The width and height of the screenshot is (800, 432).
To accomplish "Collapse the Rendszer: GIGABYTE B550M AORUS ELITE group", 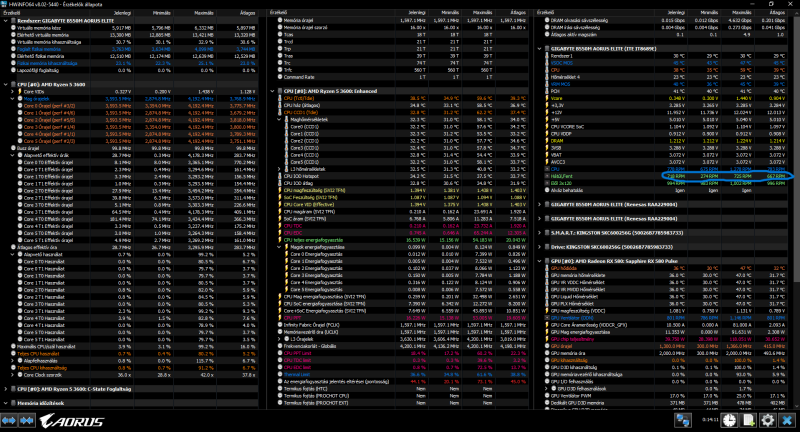I will (x=6, y=21).
